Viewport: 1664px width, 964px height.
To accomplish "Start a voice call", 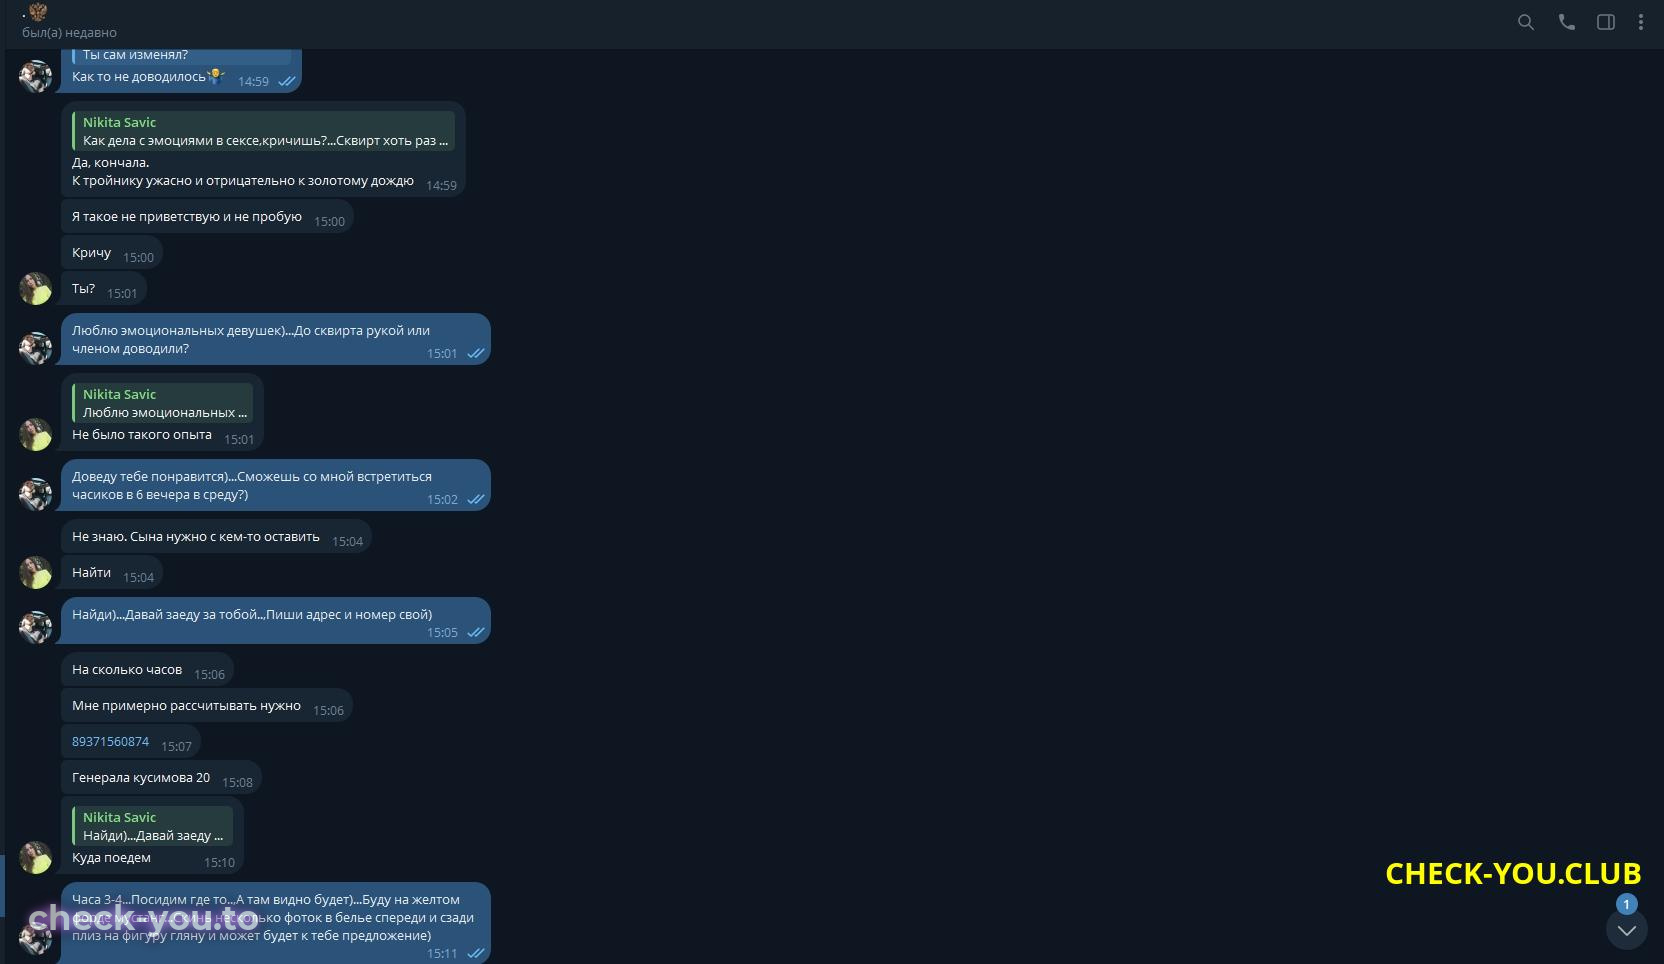I will coord(1566,22).
